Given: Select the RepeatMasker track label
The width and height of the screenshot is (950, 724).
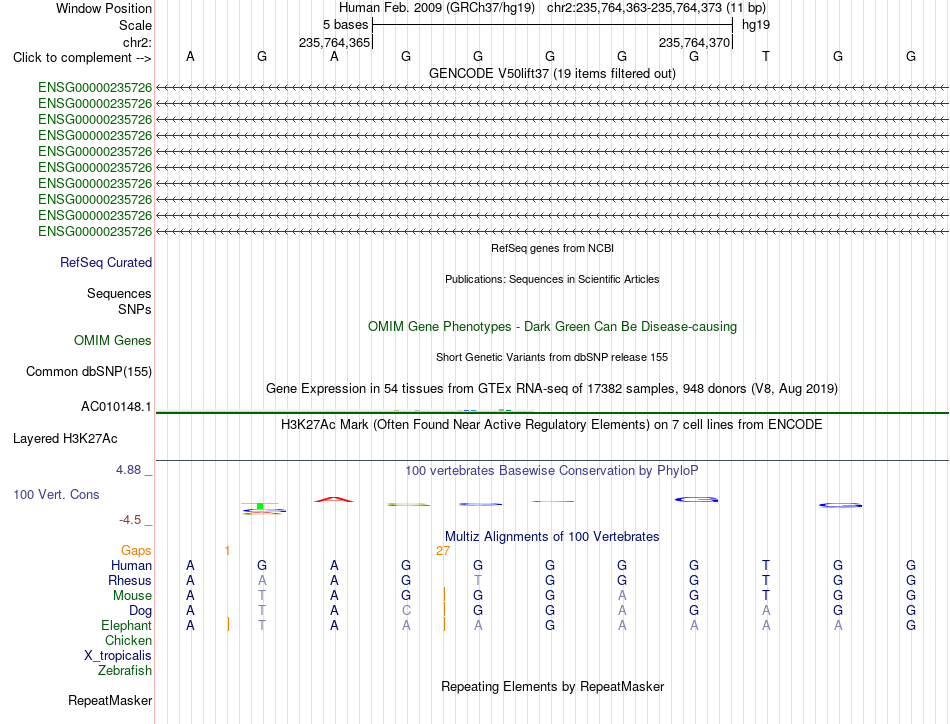Looking at the screenshot, I should (x=110, y=700).
